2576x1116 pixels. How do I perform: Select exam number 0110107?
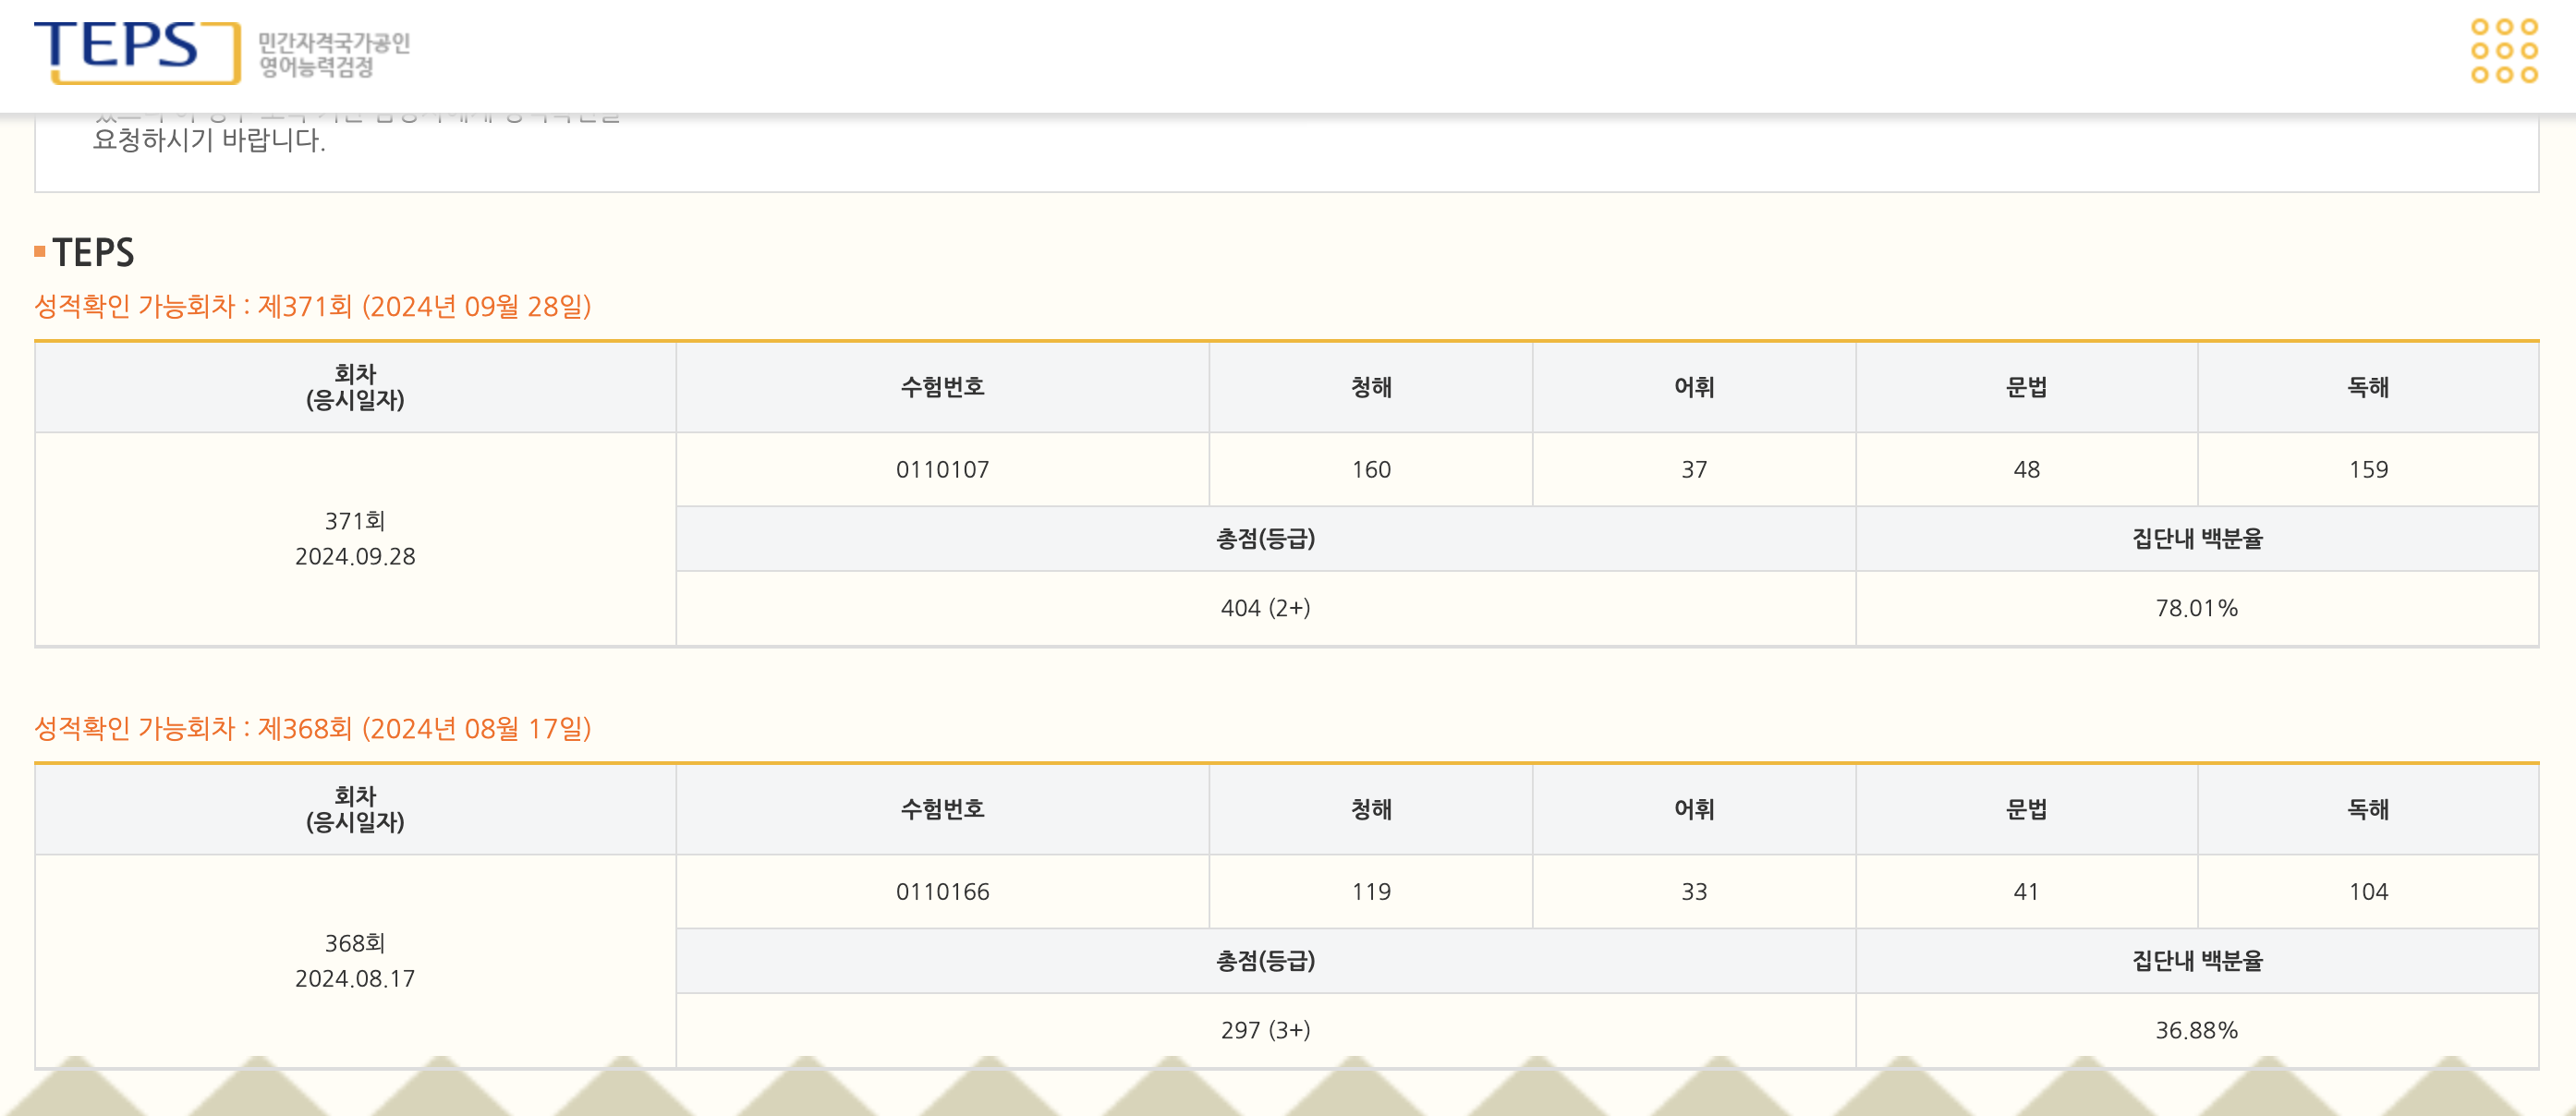point(942,470)
